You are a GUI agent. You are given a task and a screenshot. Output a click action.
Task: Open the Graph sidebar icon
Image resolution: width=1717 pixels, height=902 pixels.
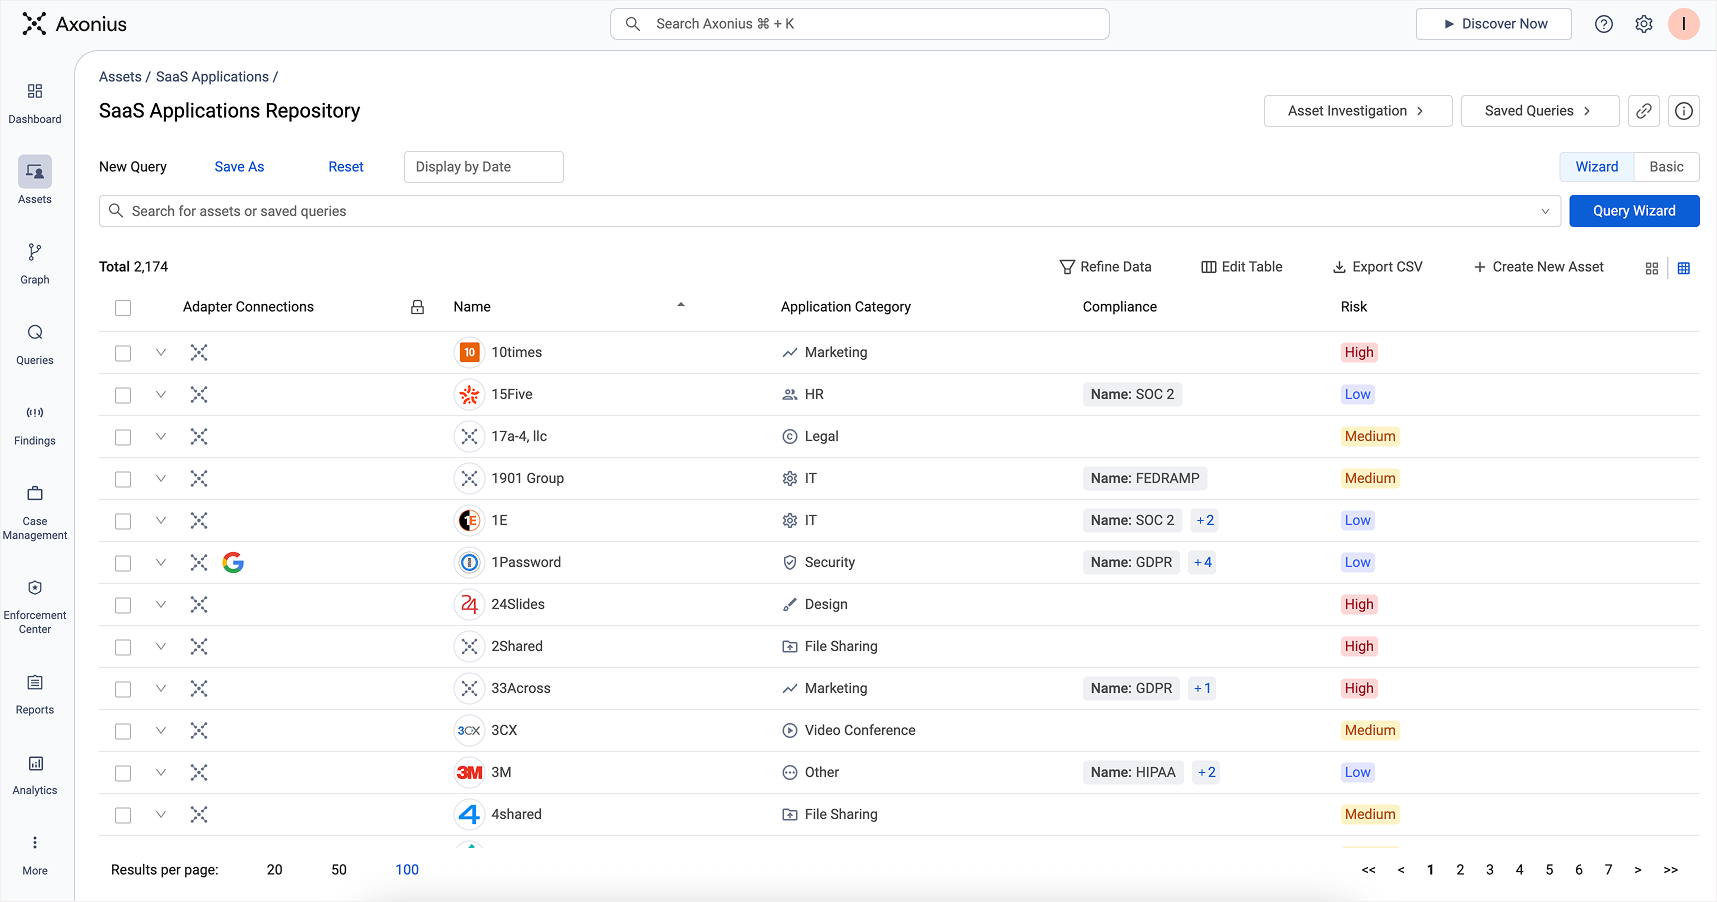(x=35, y=252)
